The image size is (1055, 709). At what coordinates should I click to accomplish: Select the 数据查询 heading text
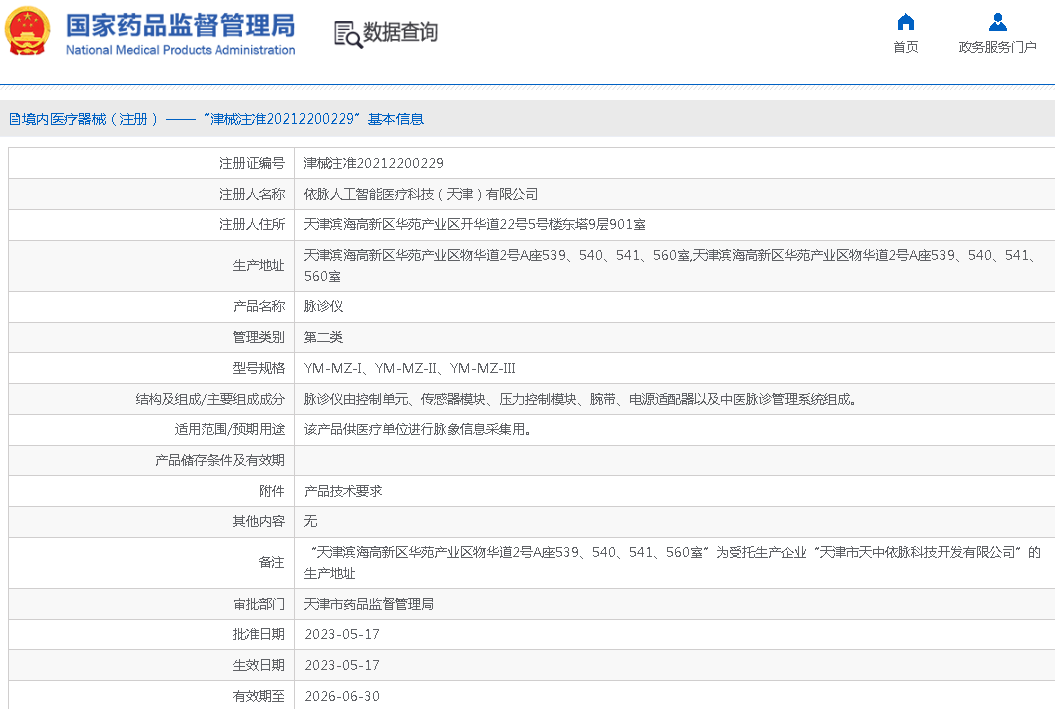[x=400, y=33]
